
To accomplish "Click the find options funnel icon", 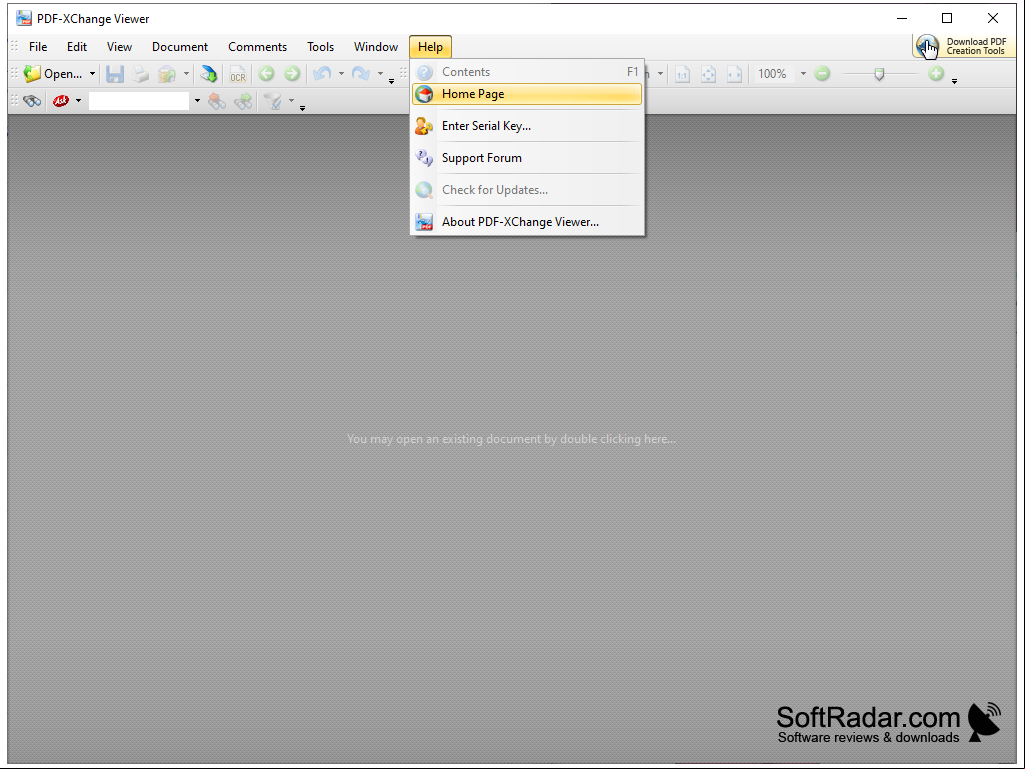I will [273, 101].
